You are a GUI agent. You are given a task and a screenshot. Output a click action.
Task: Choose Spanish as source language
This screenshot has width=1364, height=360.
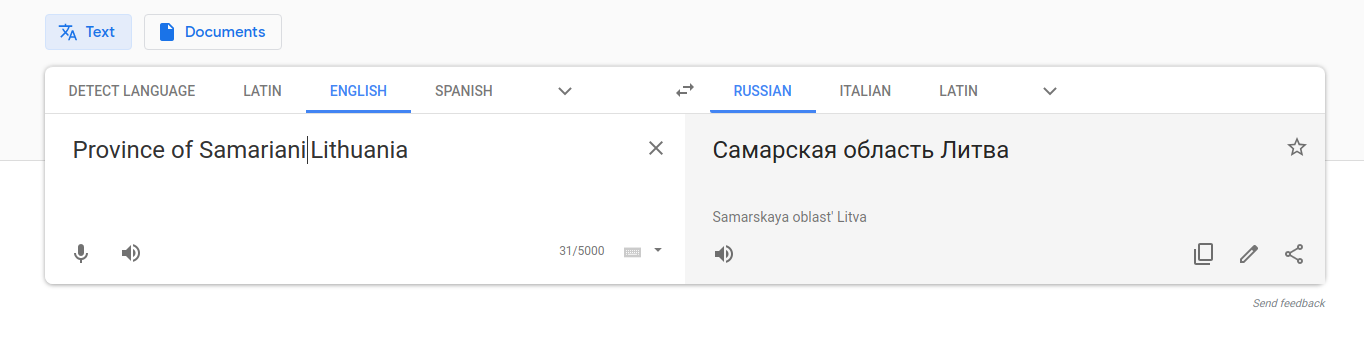coord(464,91)
